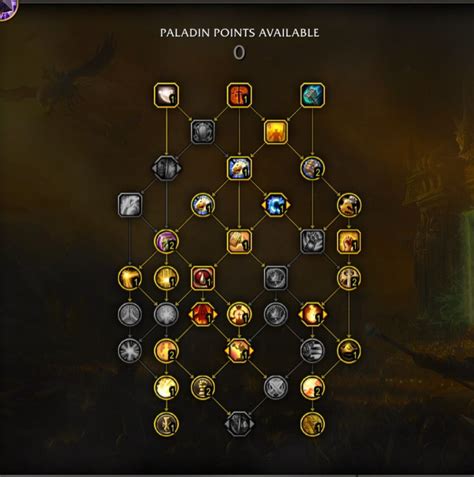This screenshot has height=477, width=474.
Task: Open the grey octagon choice node near top left
Action: (166, 168)
